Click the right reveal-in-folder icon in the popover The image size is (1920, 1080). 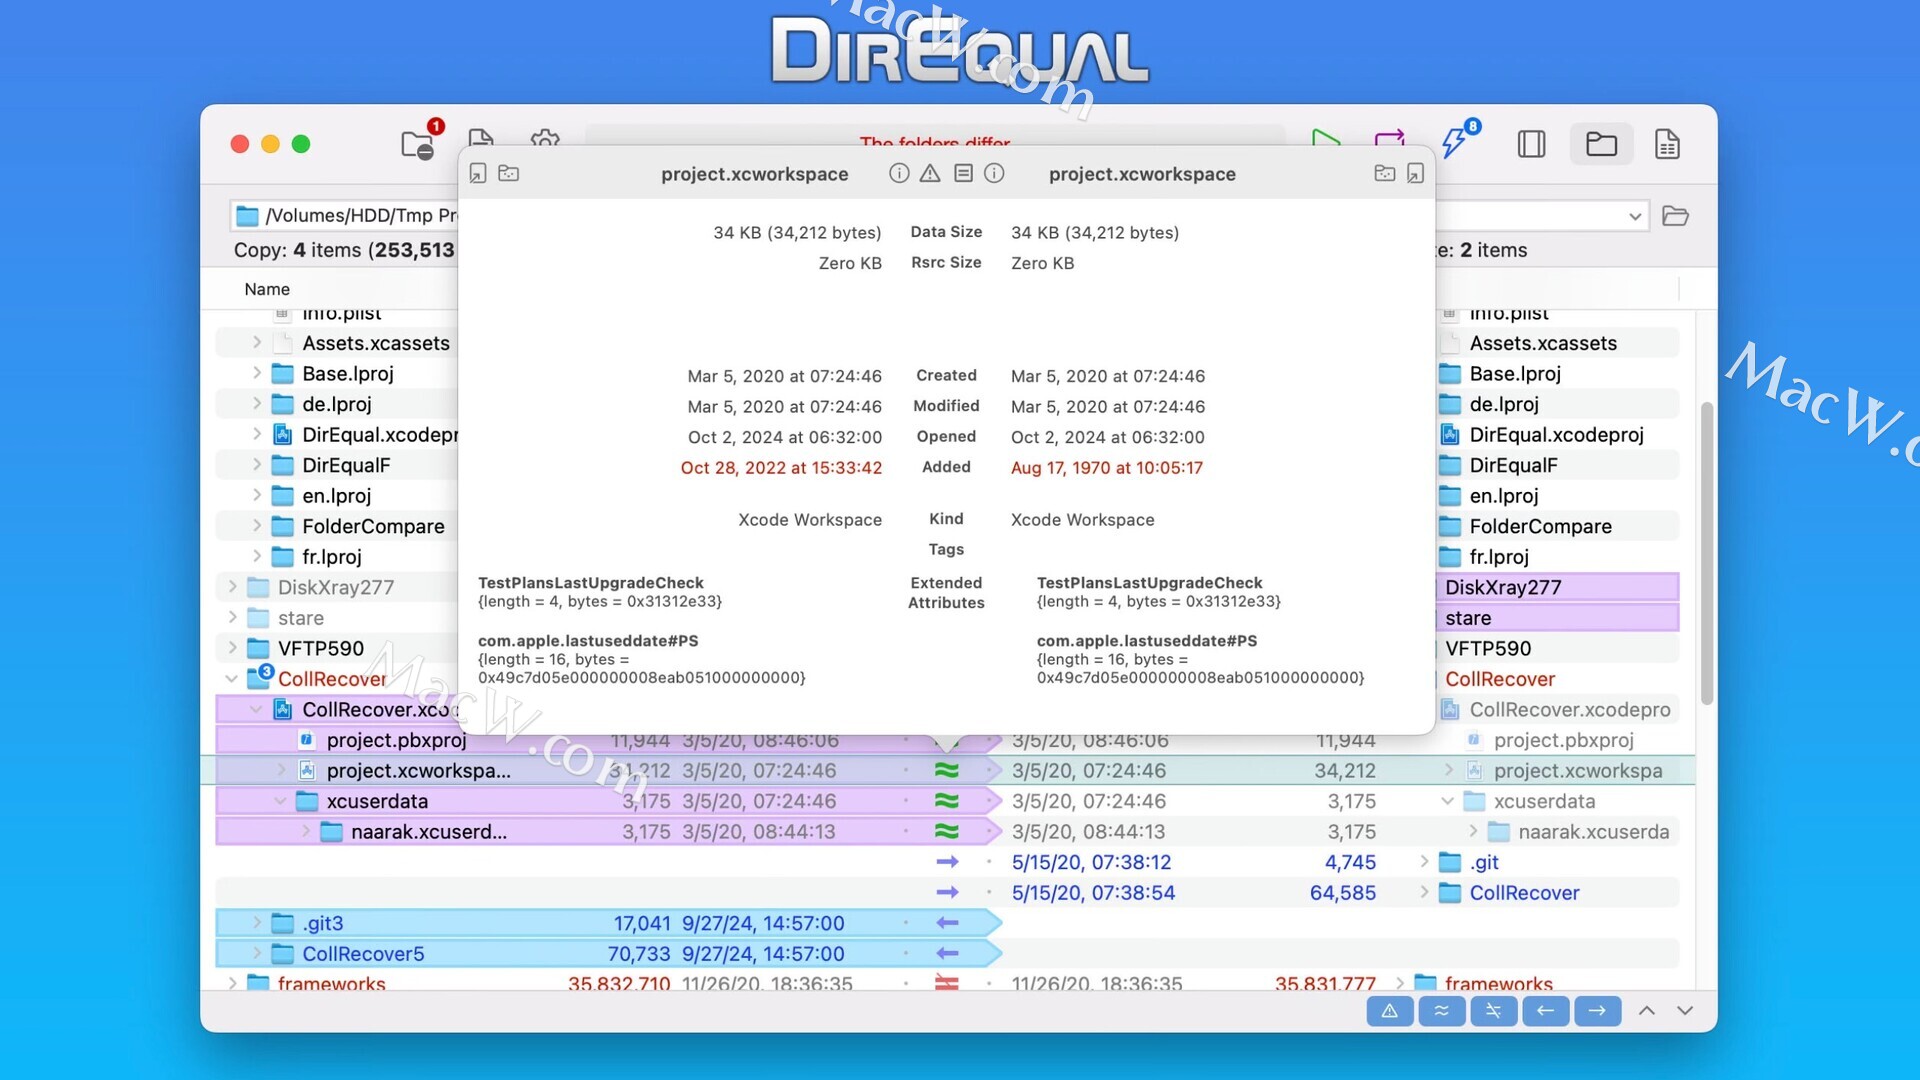coord(1385,174)
